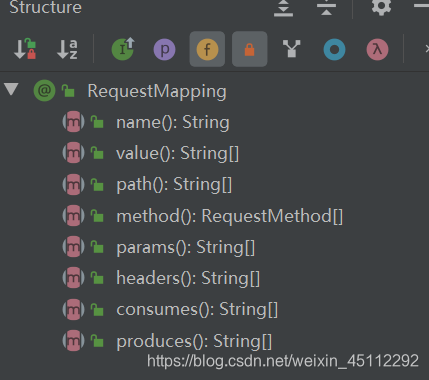The image size is (429, 380).
Task: Click public-access lock icon beside consumes()
Action: click(97, 309)
